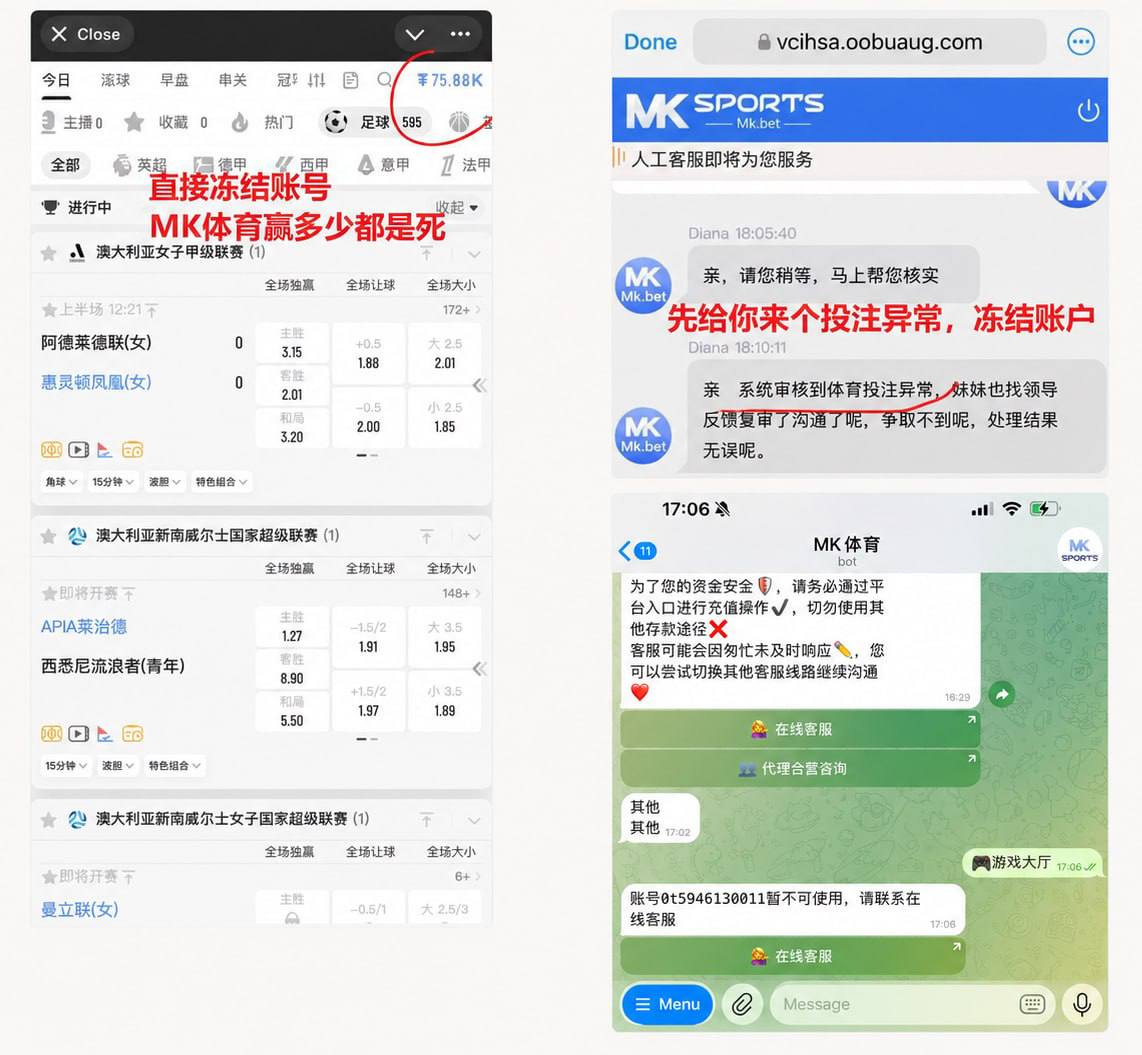The image size is (1142, 1055).
Task: Open browser more options circle icon
Action: pos(1080,42)
